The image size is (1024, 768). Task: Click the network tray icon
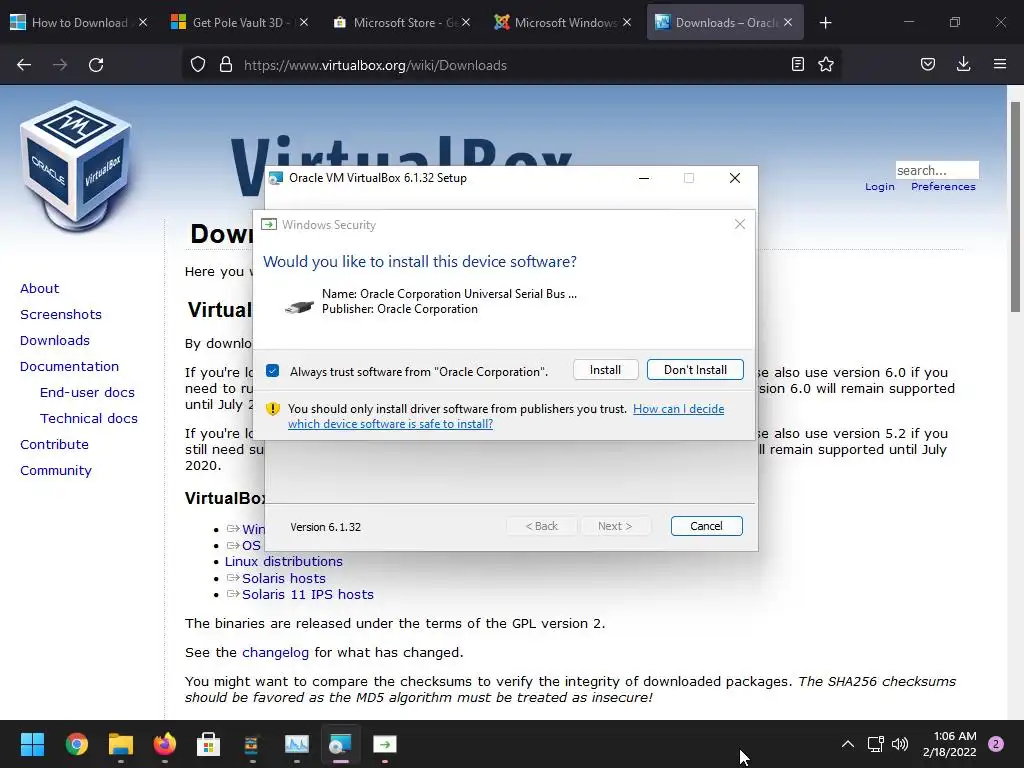(875, 744)
